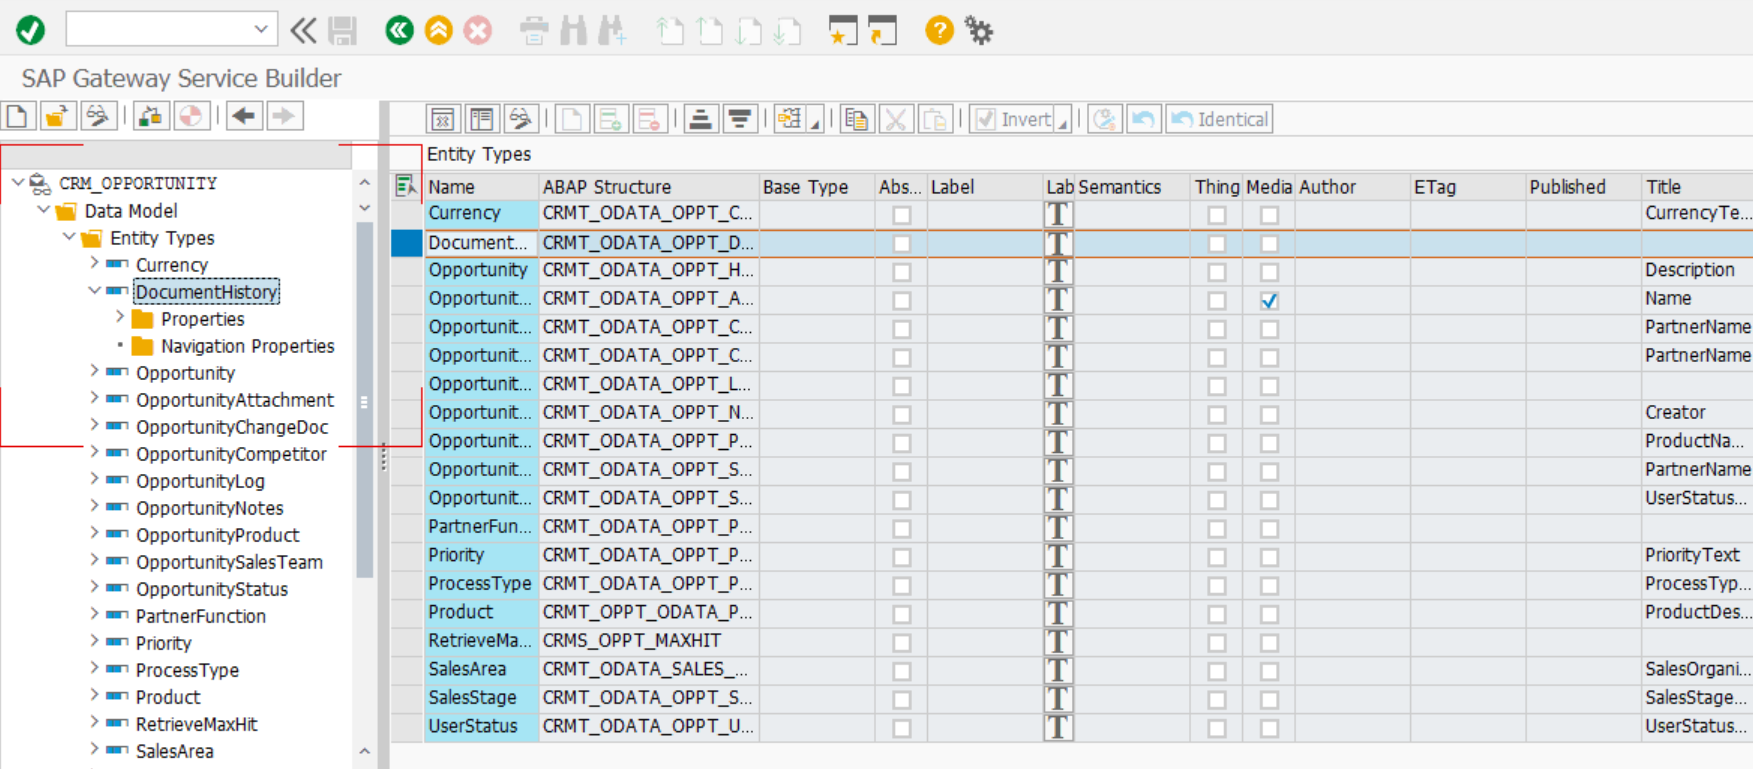Click the Sort Descending icon
This screenshot has width=1753, height=769.
(740, 120)
